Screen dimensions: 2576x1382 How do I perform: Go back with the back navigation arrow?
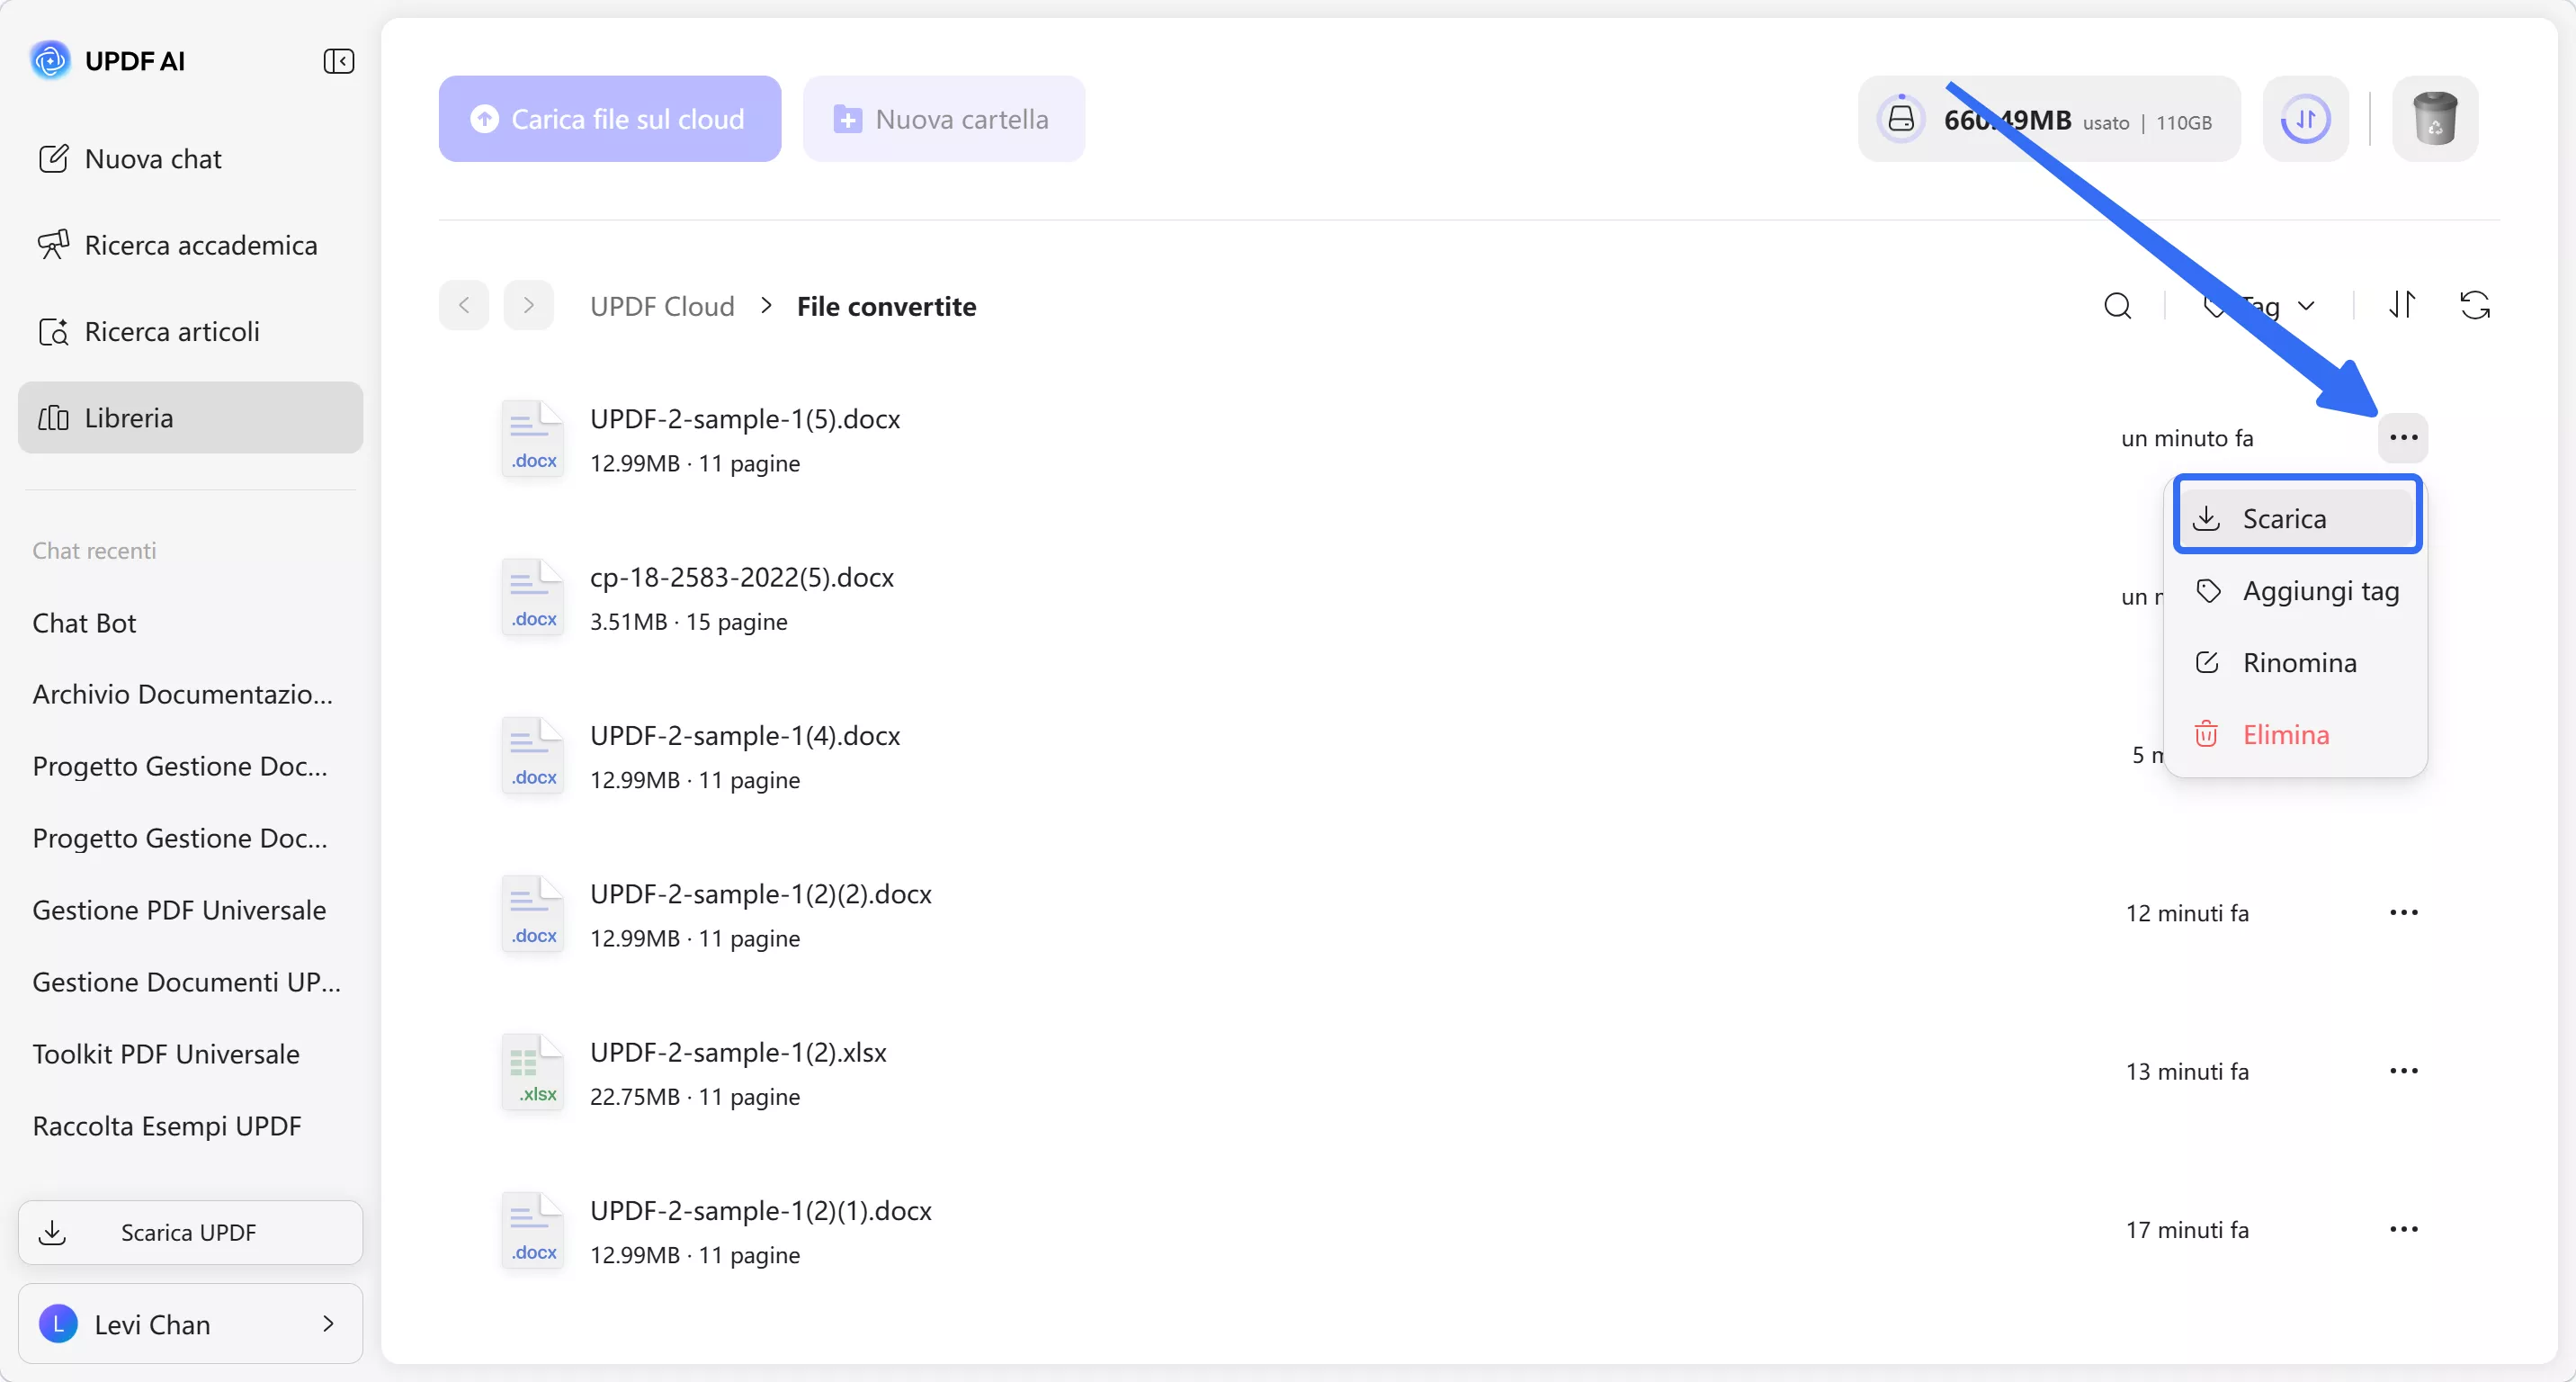pyautogui.click(x=463, y=305)
